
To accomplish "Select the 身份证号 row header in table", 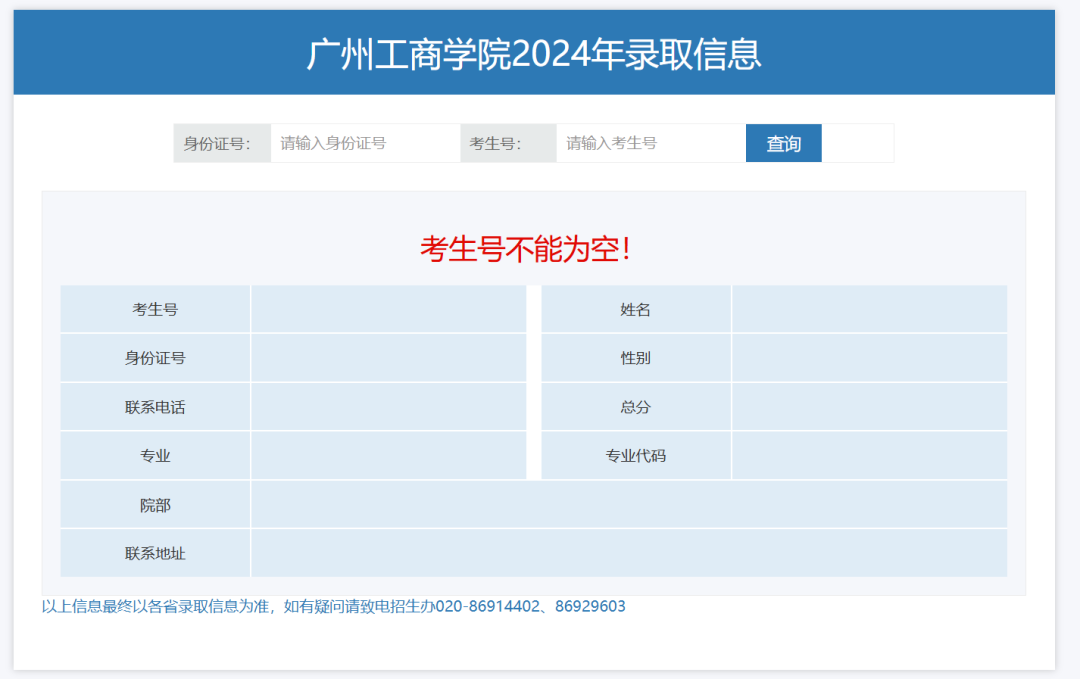I will coord(154,357).
